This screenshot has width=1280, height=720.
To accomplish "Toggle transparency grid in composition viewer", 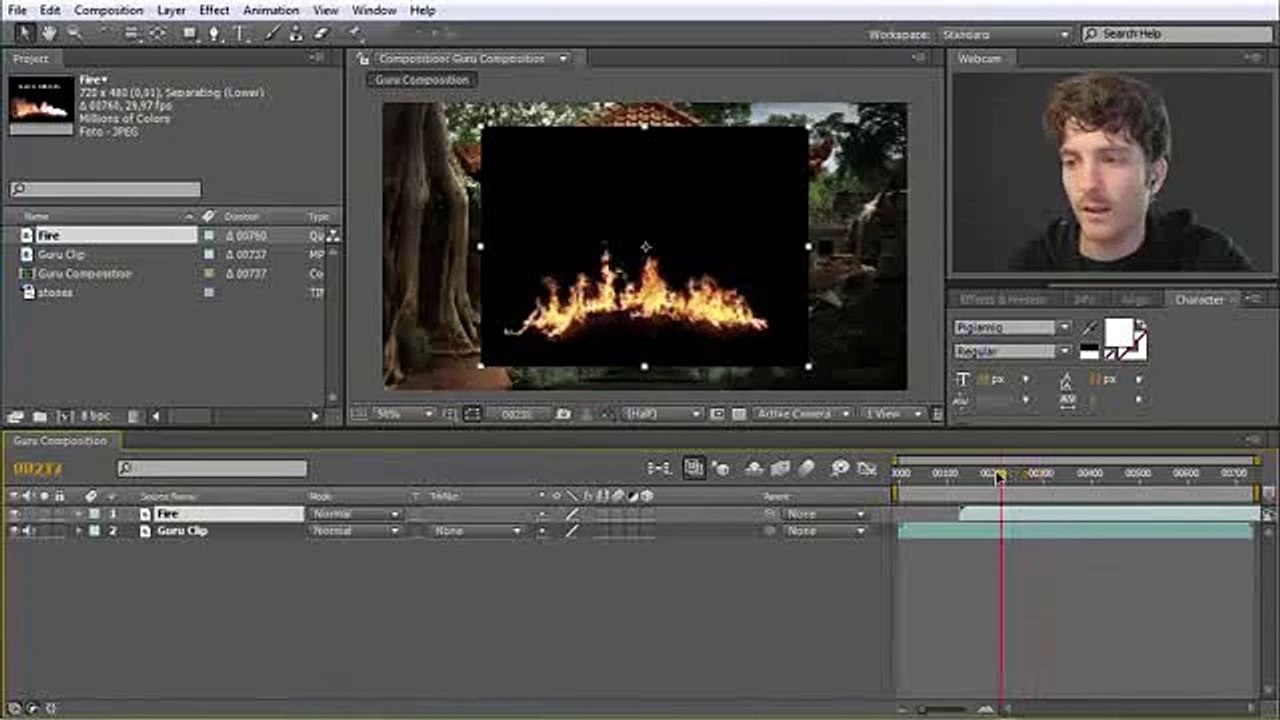I will point(739,413).
